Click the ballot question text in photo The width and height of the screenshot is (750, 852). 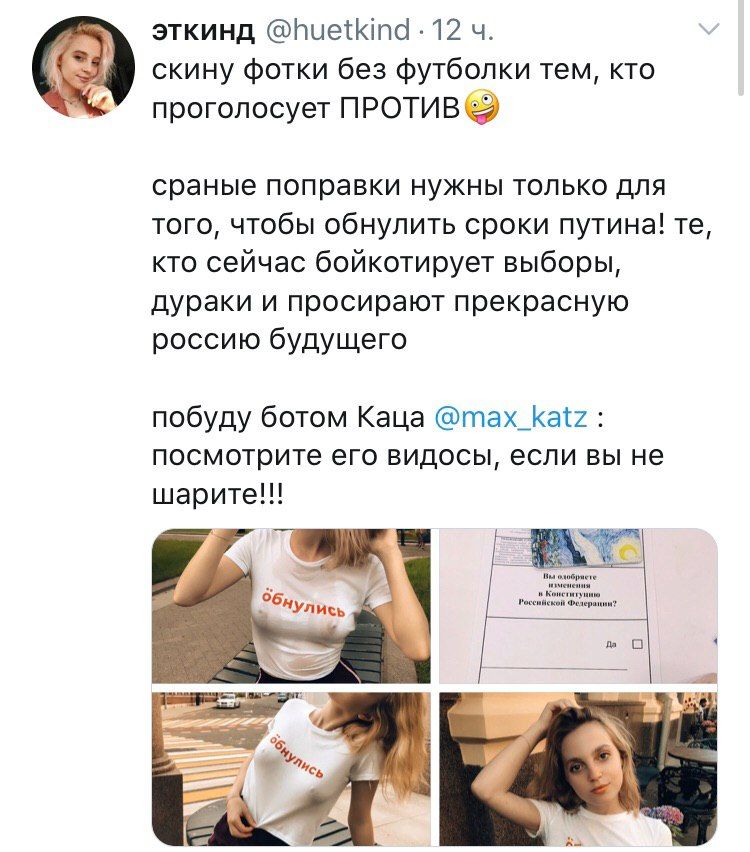(567, 589)
